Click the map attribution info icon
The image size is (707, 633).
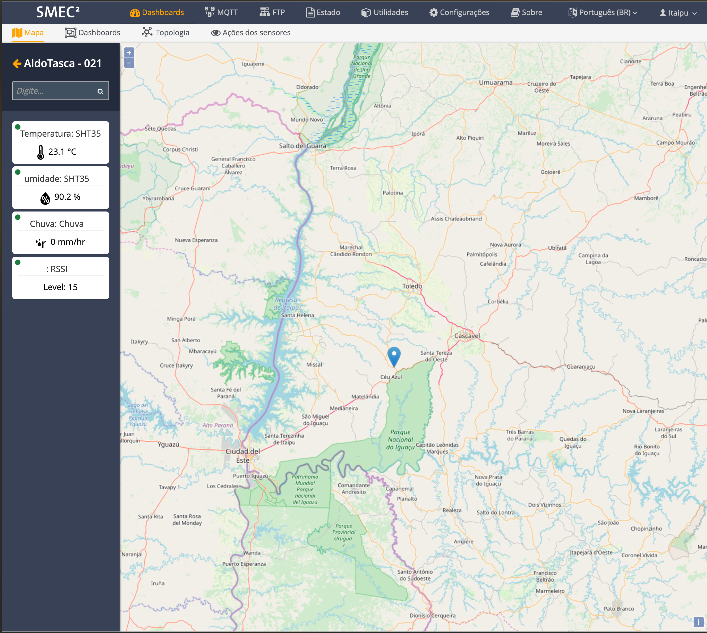pyautogui.click(x=698, y=622)
